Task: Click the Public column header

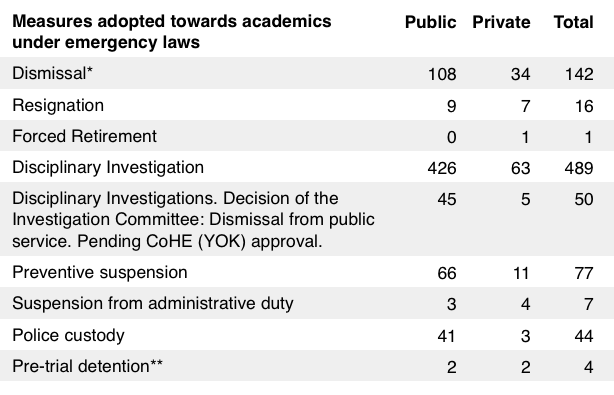Action: [430, 22]
